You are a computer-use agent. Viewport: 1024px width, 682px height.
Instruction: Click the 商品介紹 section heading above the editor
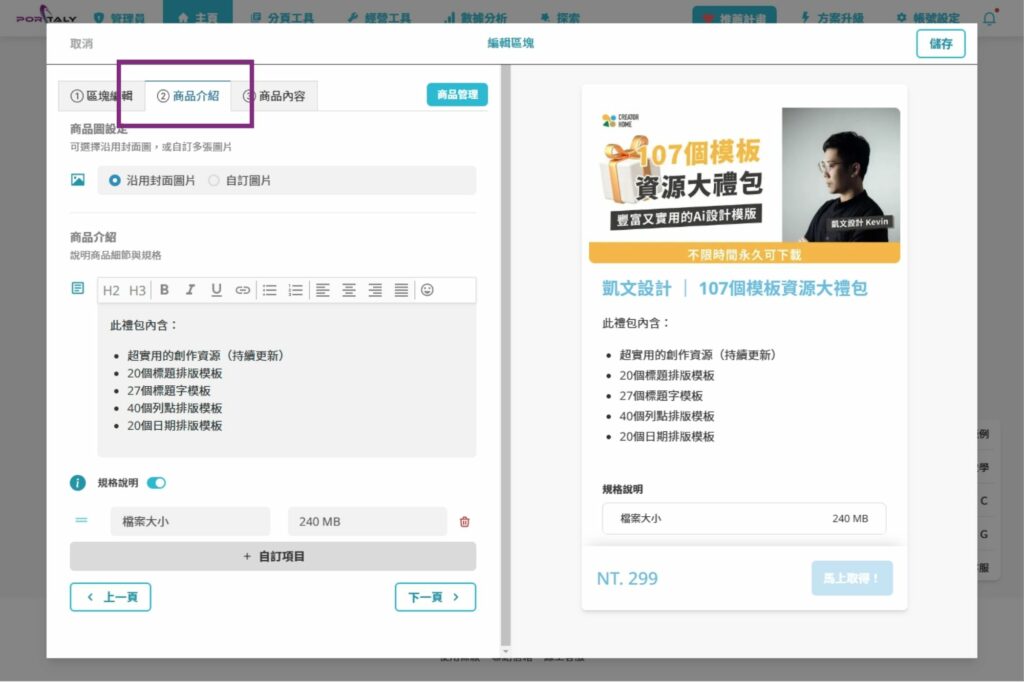point(93,237)
